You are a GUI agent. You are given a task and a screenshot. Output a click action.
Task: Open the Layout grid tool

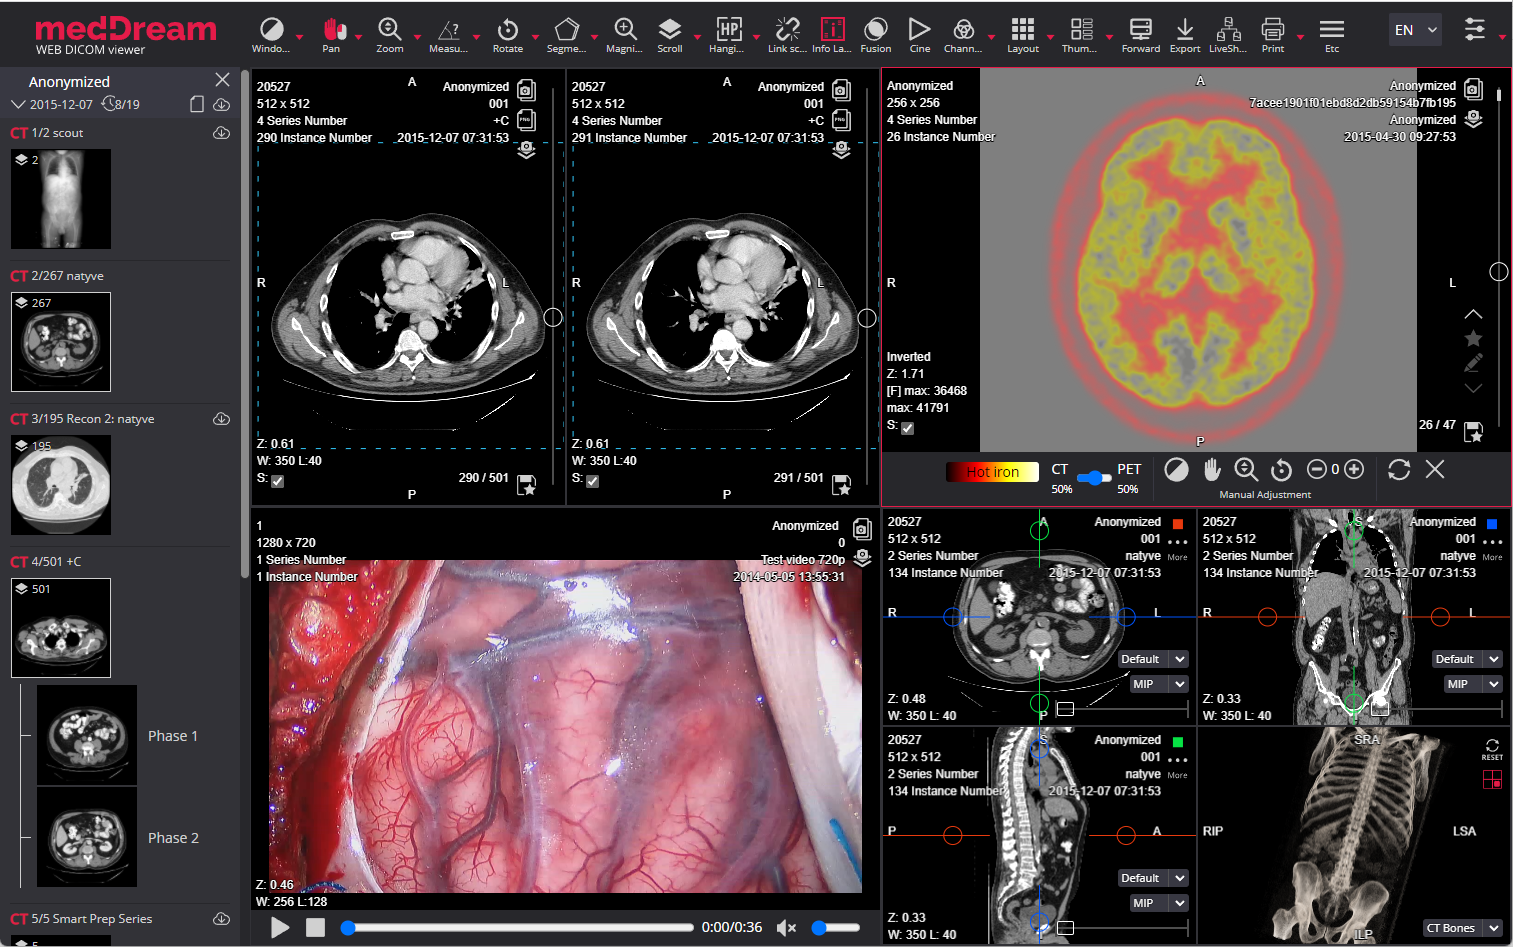coord(1022,30)
